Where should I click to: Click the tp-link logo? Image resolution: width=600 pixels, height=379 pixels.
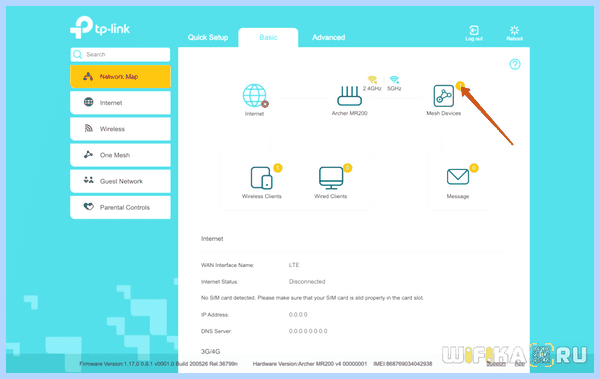pos(100,27)
